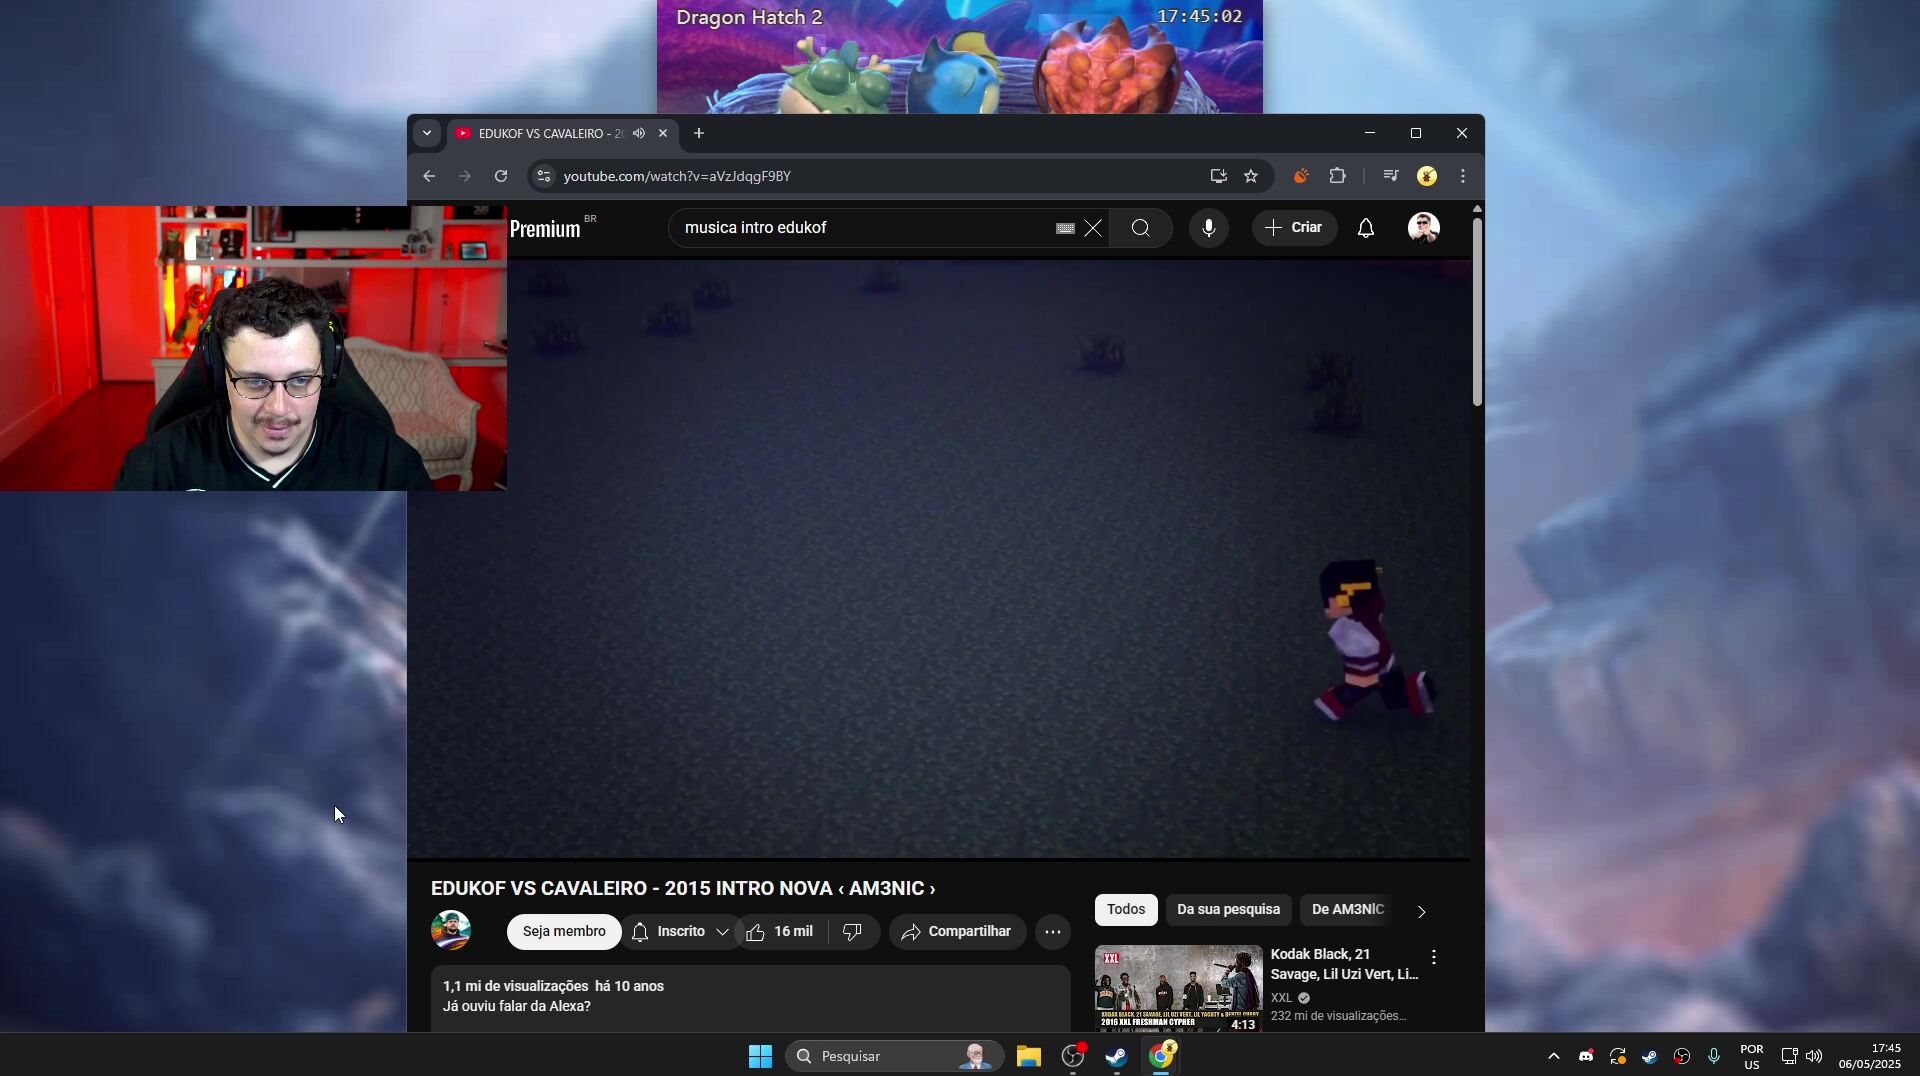Screen dimensions: 1920x1076
Task: Open the Chrome profile avatar
Action: 1427,176
